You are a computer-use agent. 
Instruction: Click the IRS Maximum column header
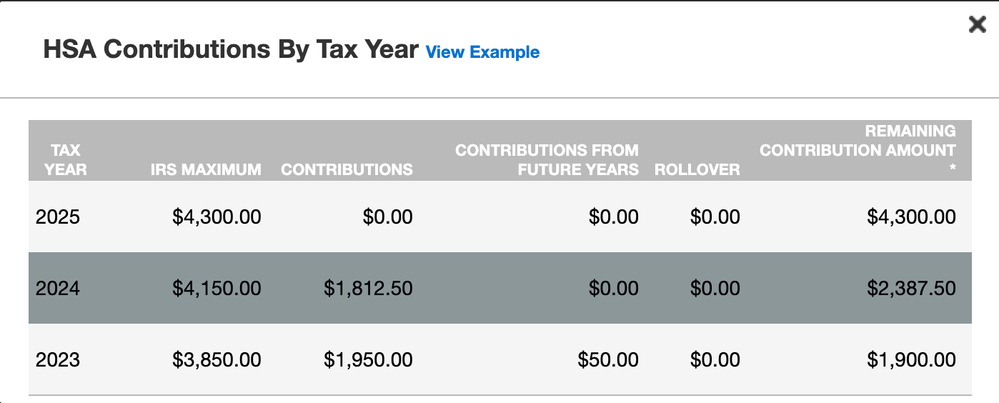click(206, 170)
